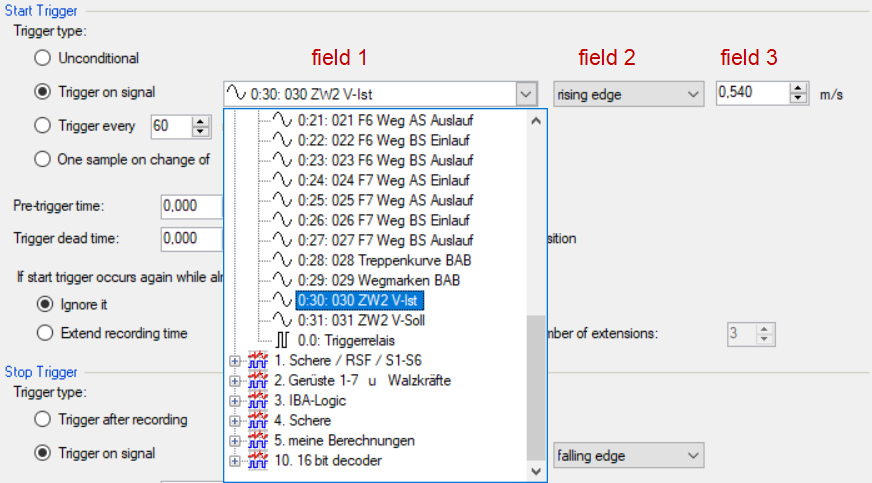Click the Pre-trigger time input field
The image size is (872, 483).
[x=190, y=206]
